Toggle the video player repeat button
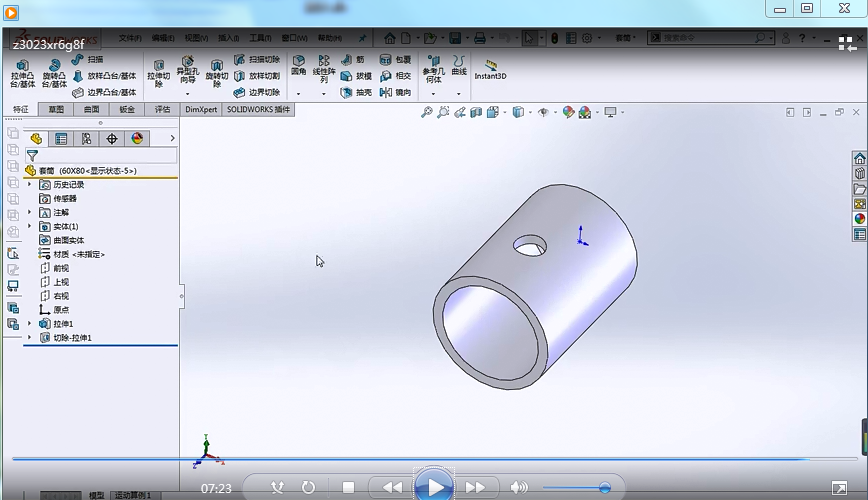This screenshot has height=500, width=868. click(x=308, y=487)
